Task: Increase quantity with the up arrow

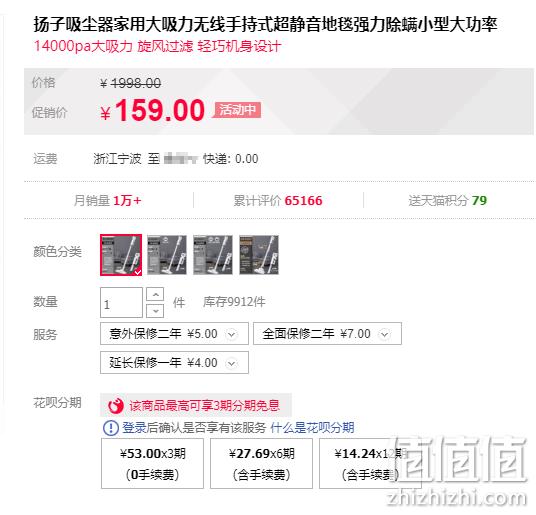Action: point(155,294)
